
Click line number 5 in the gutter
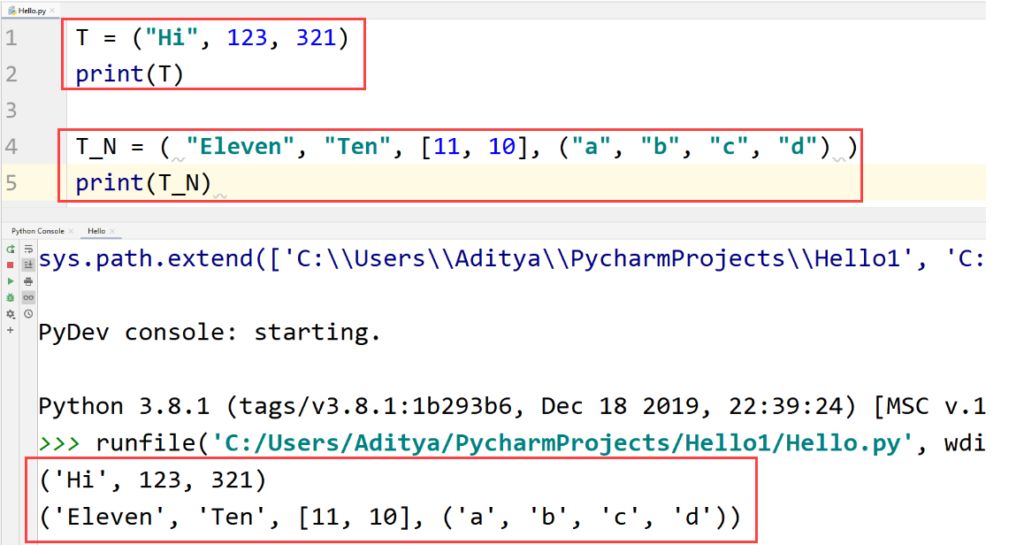point(11,183)
